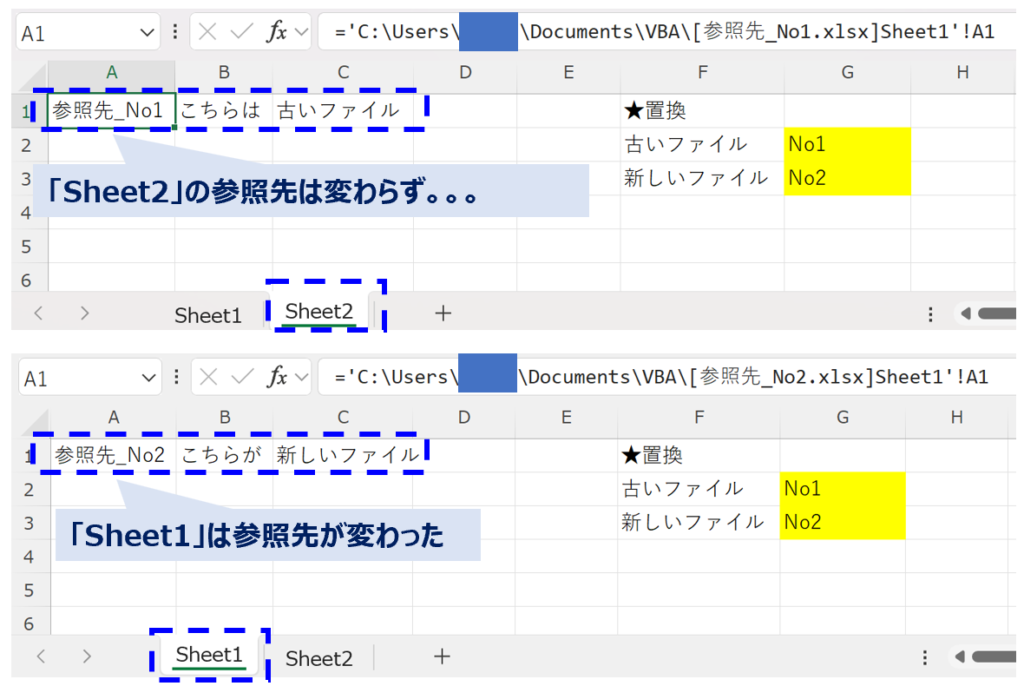The width and height of the screenshot is (1024, 686).
Task: Click the three-dot handle beside the bottom Name Box
Action: click(176, 377)
